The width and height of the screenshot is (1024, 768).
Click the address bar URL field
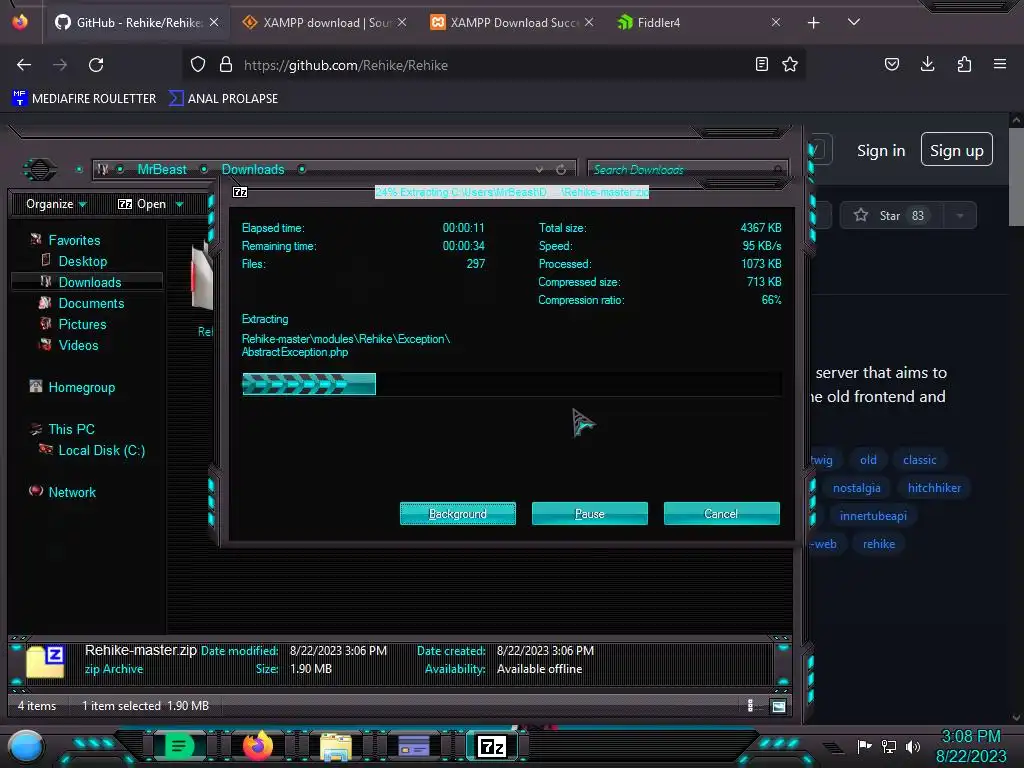pos(496,65)
